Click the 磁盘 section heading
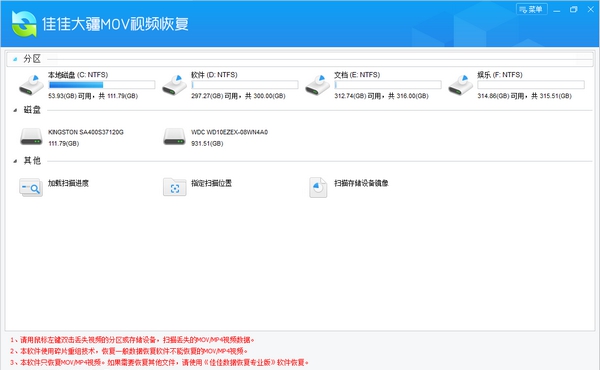 (x=32, y=110)
